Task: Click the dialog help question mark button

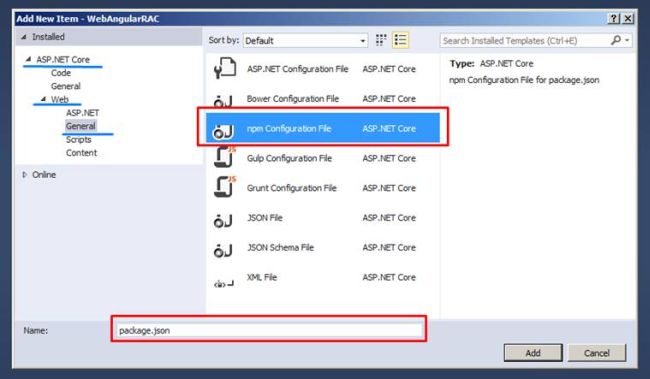Action: tap(614, 18)
